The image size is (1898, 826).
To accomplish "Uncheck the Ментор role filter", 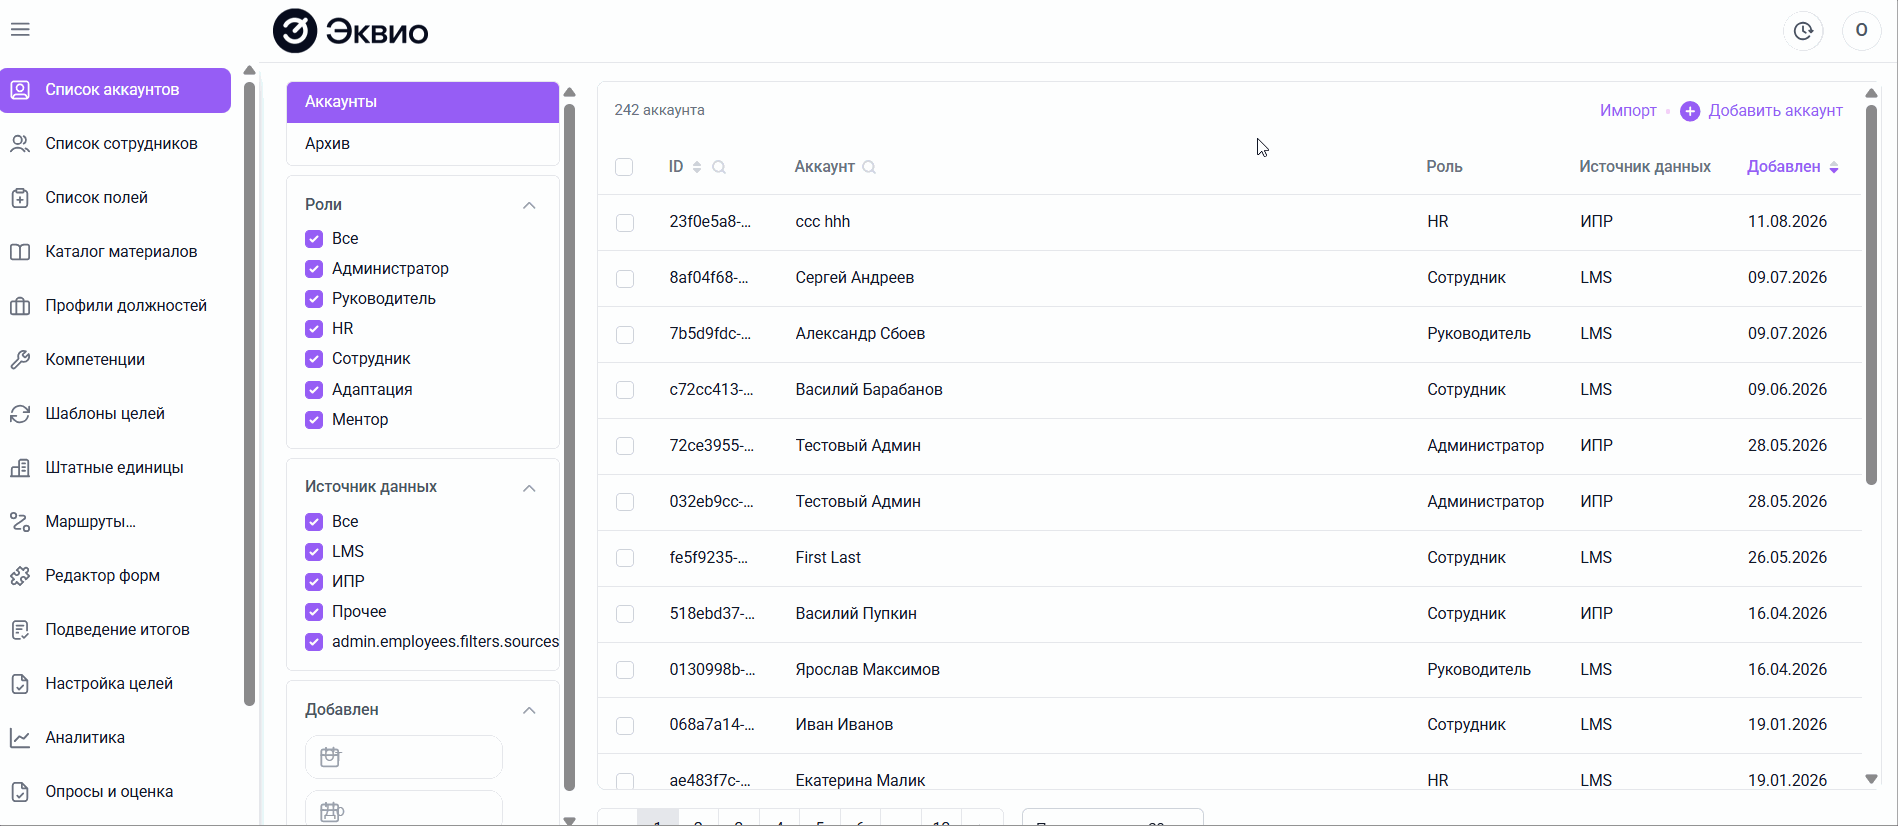I will [x=314, y=420].
